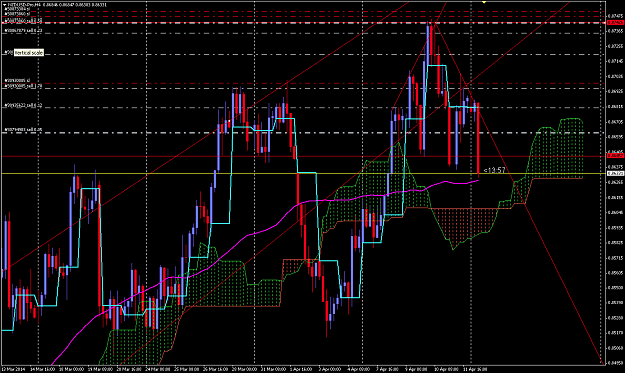Viewport: 625px width, 373px height.
Task: Click the '28 Mar 00:00' time axis label
Action: (245, 369)
